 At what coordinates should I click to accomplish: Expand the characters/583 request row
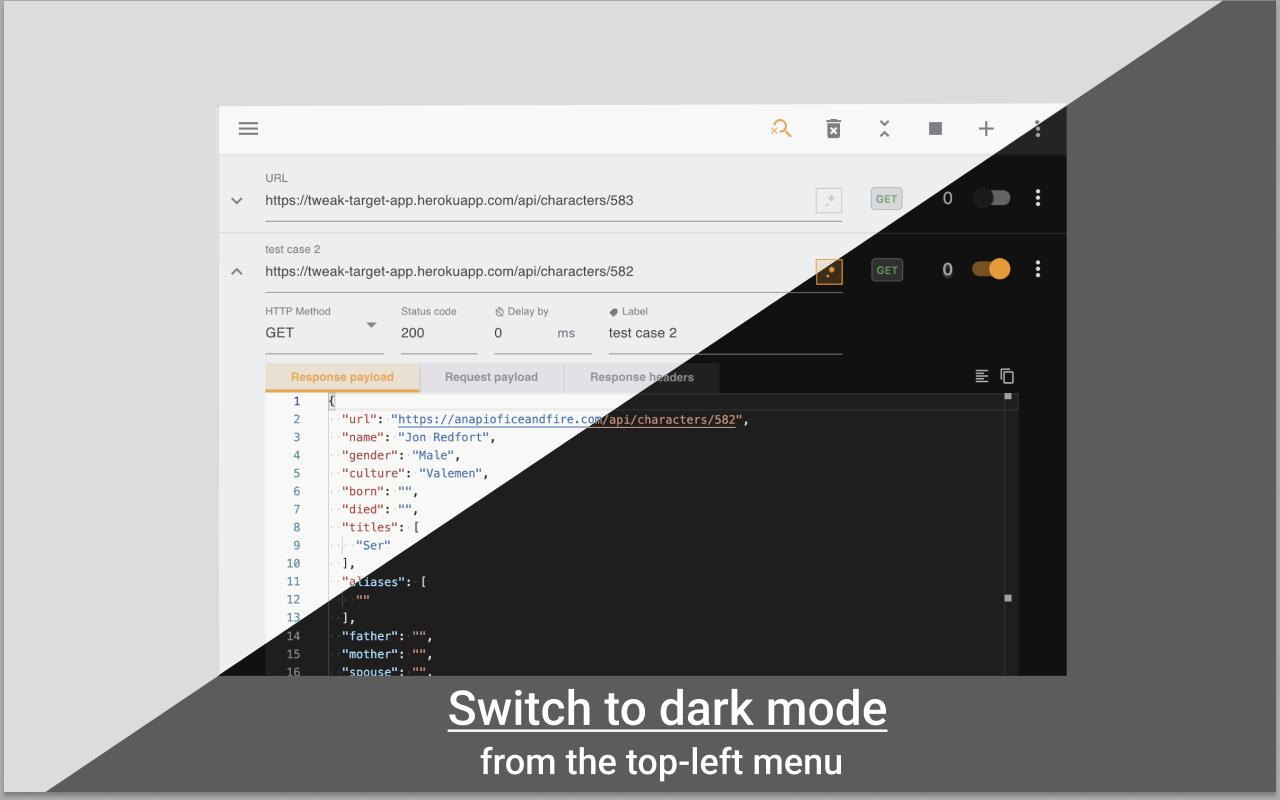coord(237,200)
